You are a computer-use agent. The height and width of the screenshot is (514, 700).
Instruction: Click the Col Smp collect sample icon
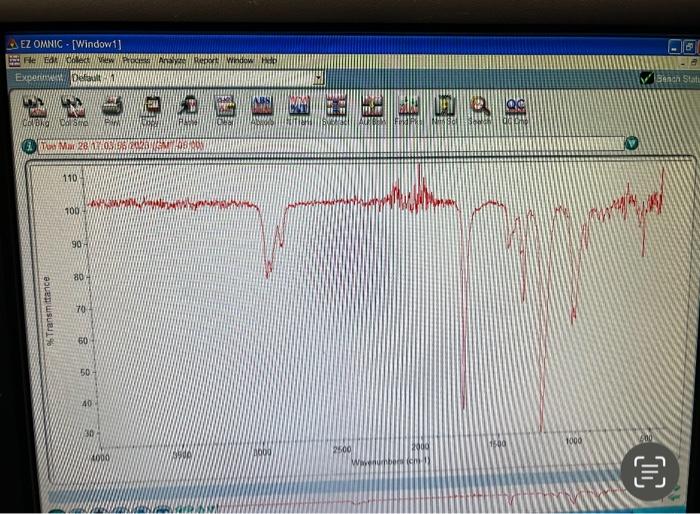74,111
